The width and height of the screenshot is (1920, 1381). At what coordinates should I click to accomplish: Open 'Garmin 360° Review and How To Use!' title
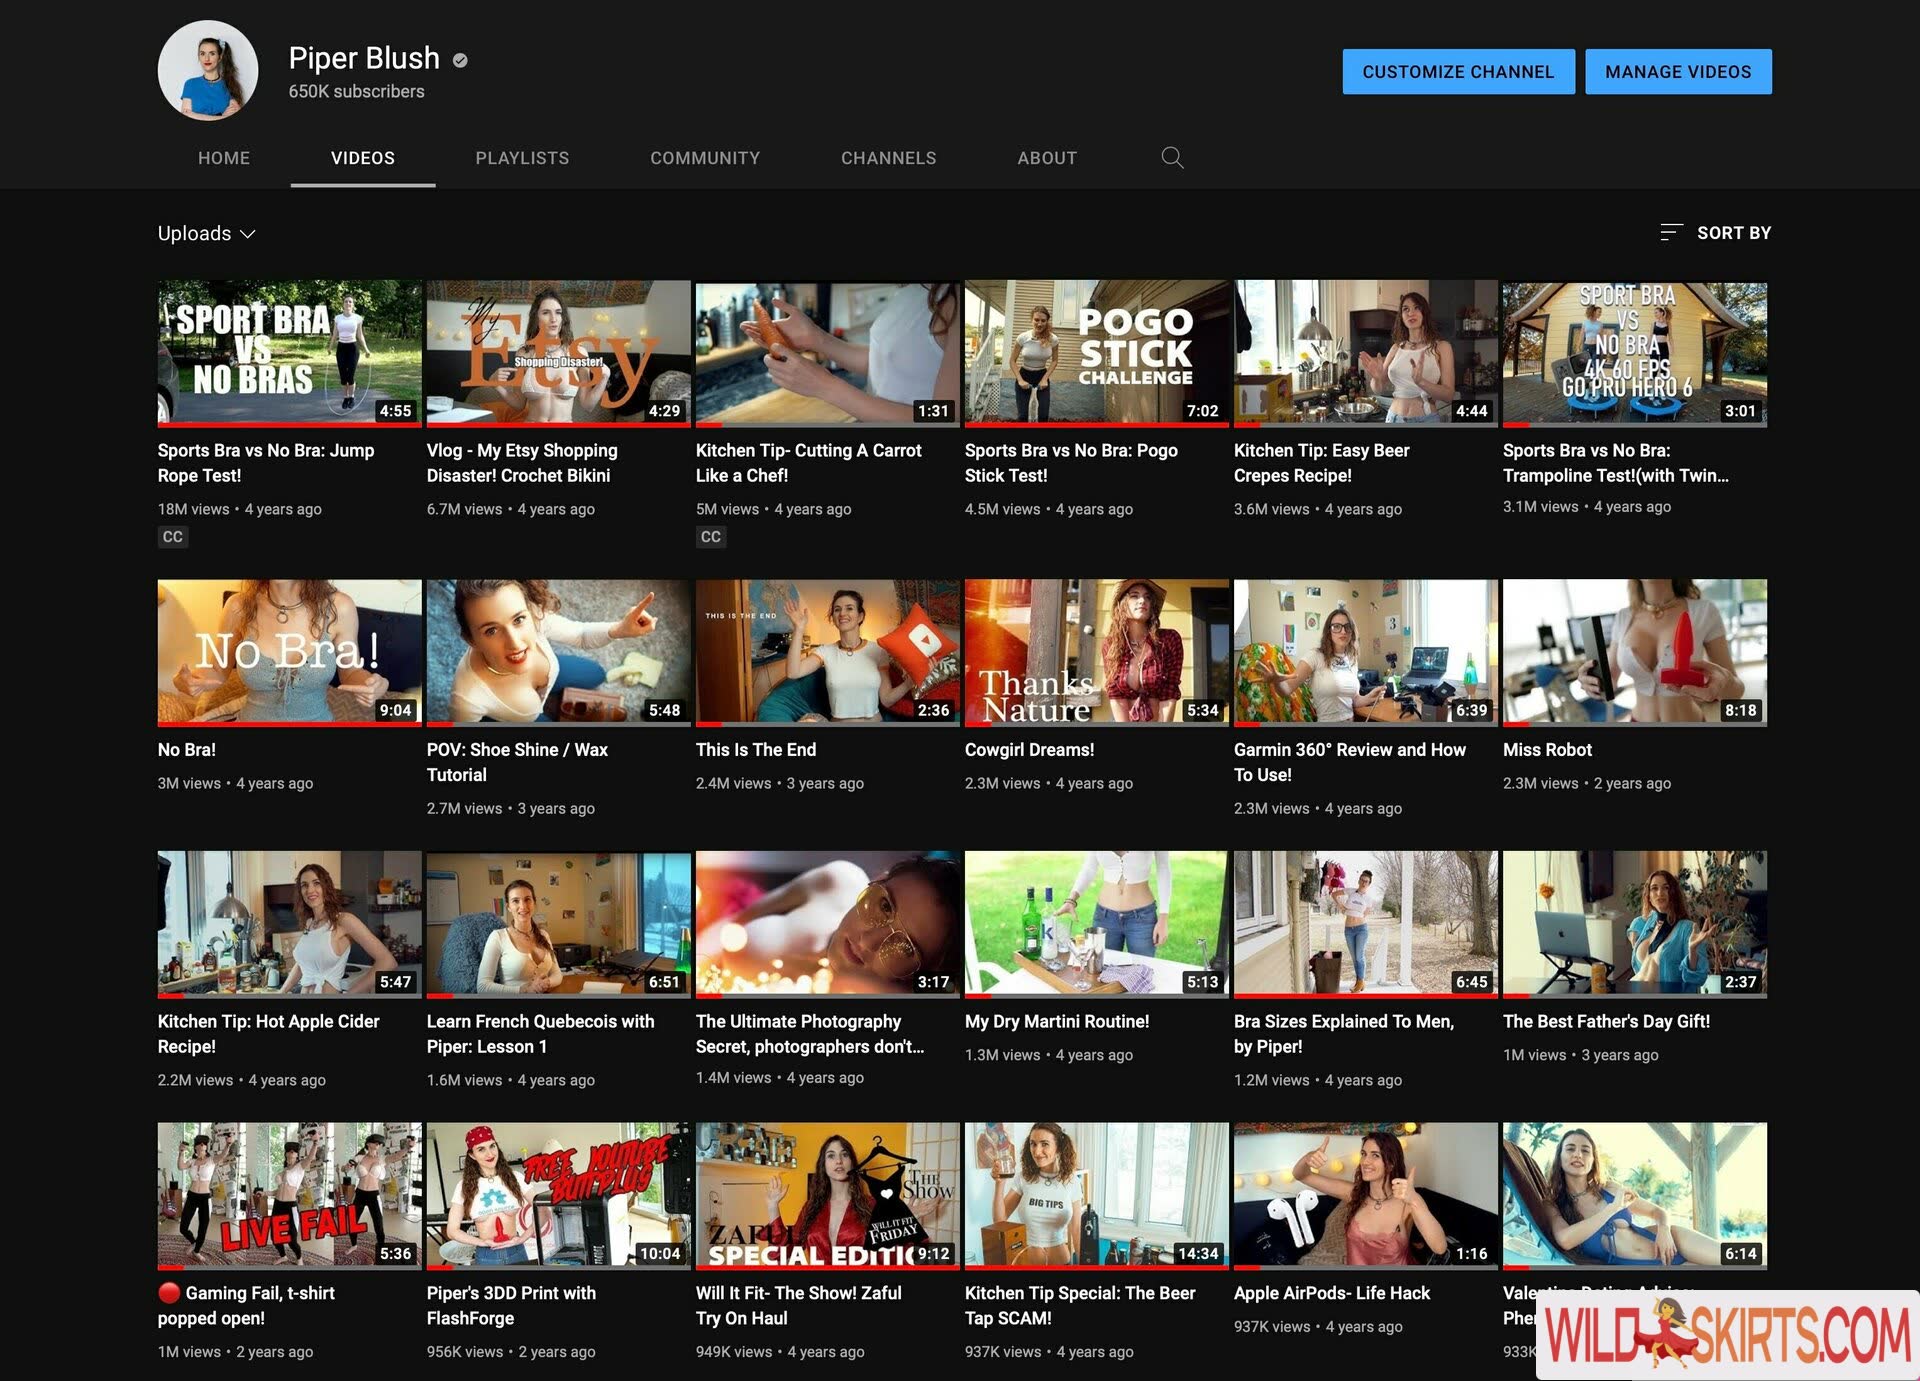click(1350, 762)
